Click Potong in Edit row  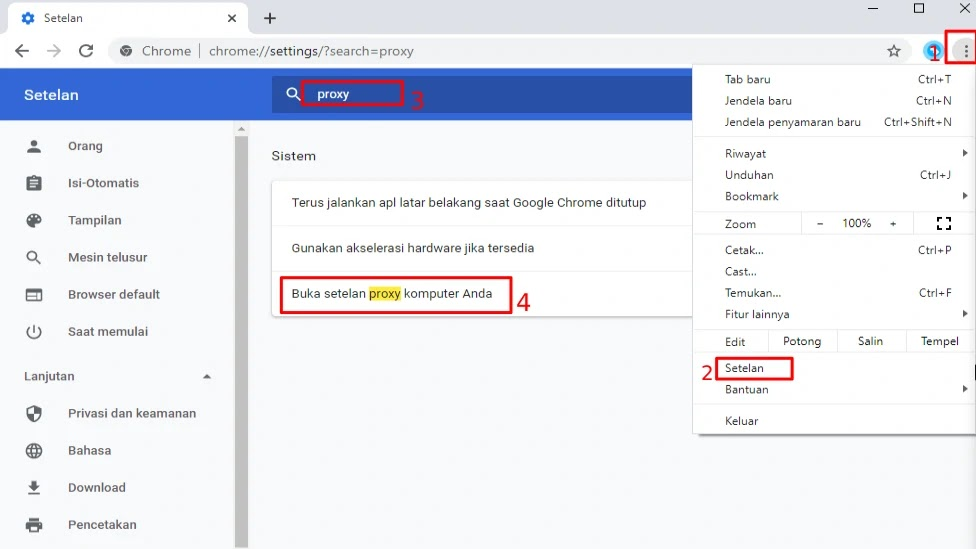(x=802, y=341)
